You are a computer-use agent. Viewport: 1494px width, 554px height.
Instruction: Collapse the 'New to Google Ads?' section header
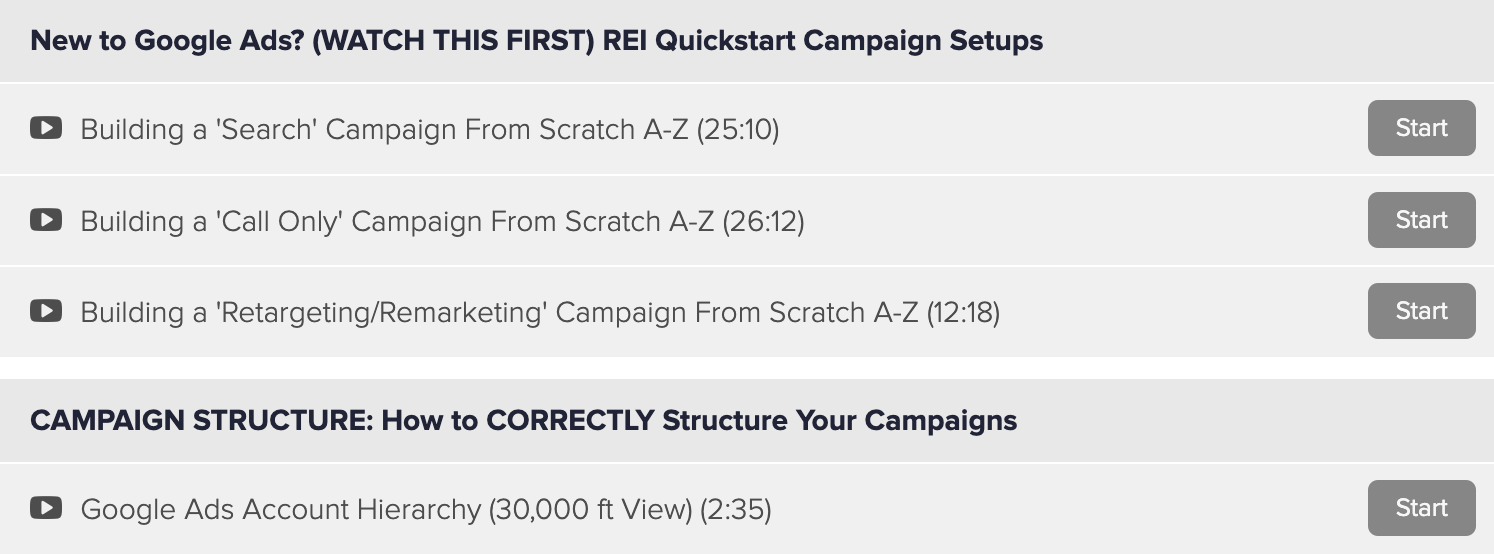click(x=747, y=41)
